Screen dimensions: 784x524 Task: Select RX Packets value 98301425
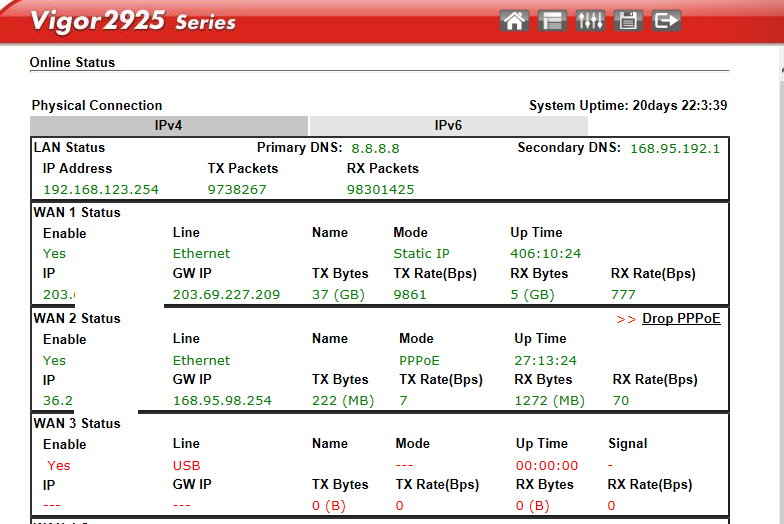click(x=380, y=190)
